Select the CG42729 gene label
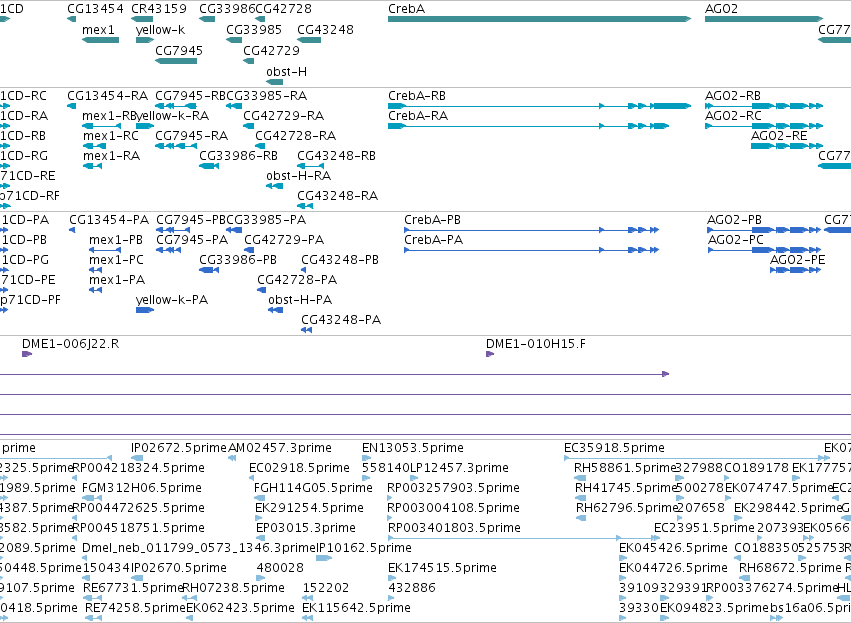This screenshot has height=623, width=851. click(271, 50)
